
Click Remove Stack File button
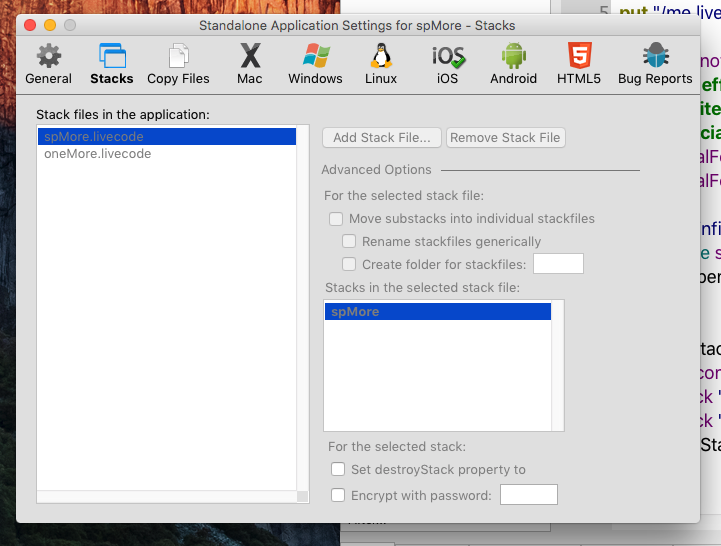(505, 138)
